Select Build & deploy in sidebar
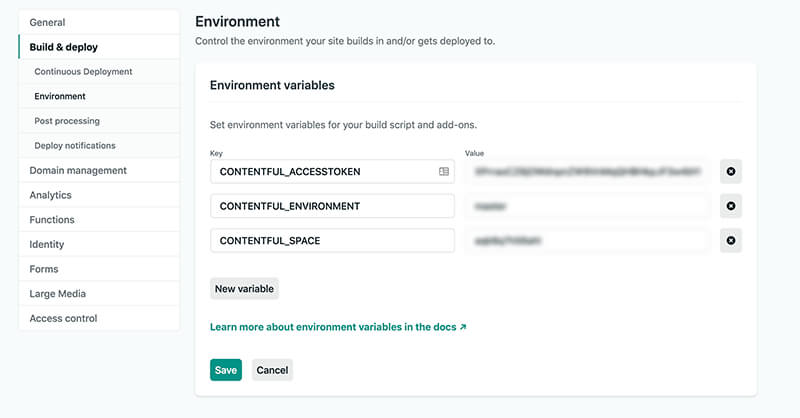800x418 pixels. tap(63, 47)
